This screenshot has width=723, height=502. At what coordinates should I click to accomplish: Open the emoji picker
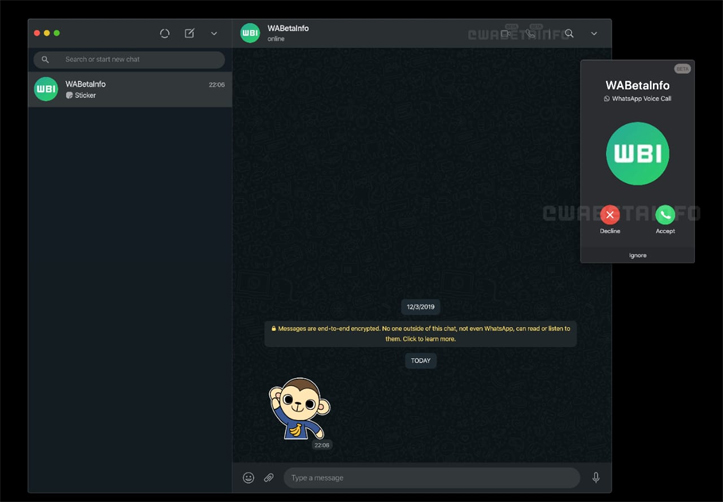[249, 478]
